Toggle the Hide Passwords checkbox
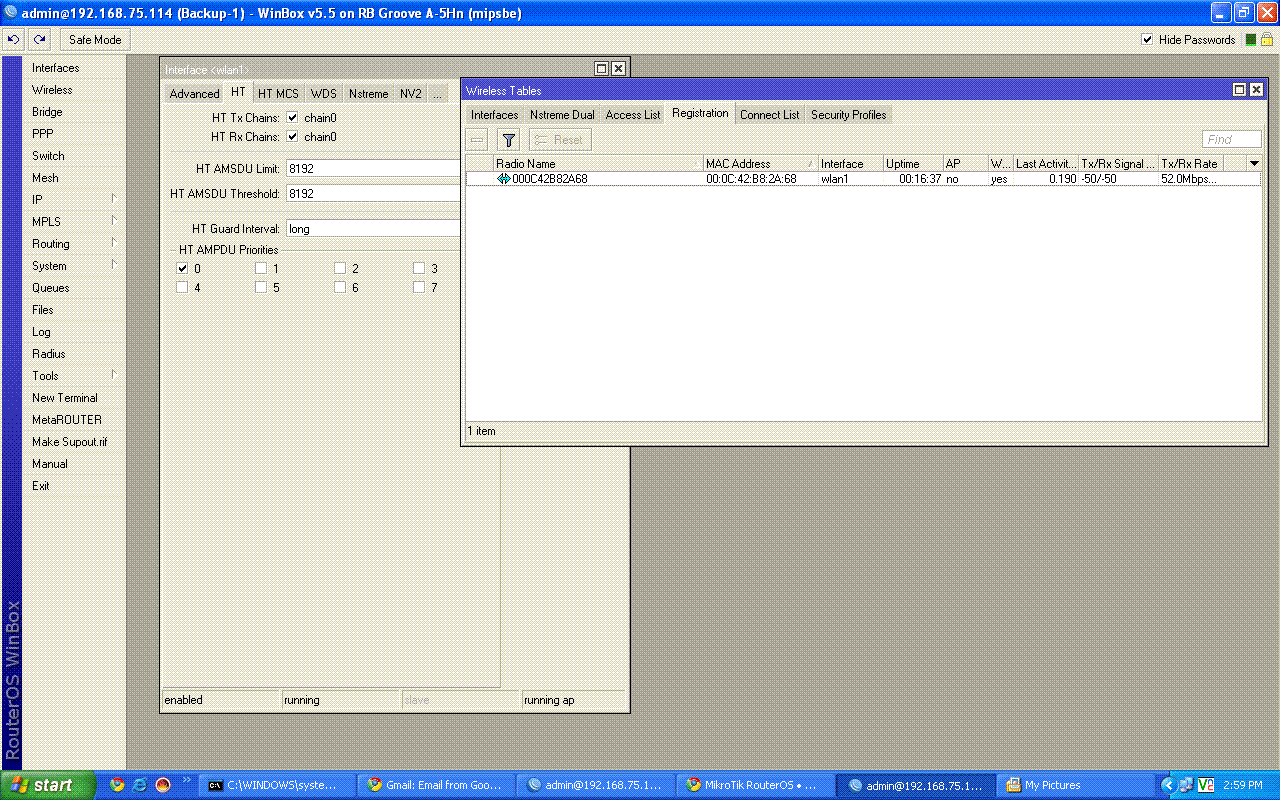This screenshot has height=800, width=1280. pyautogui.click(x=1147, y=40)
